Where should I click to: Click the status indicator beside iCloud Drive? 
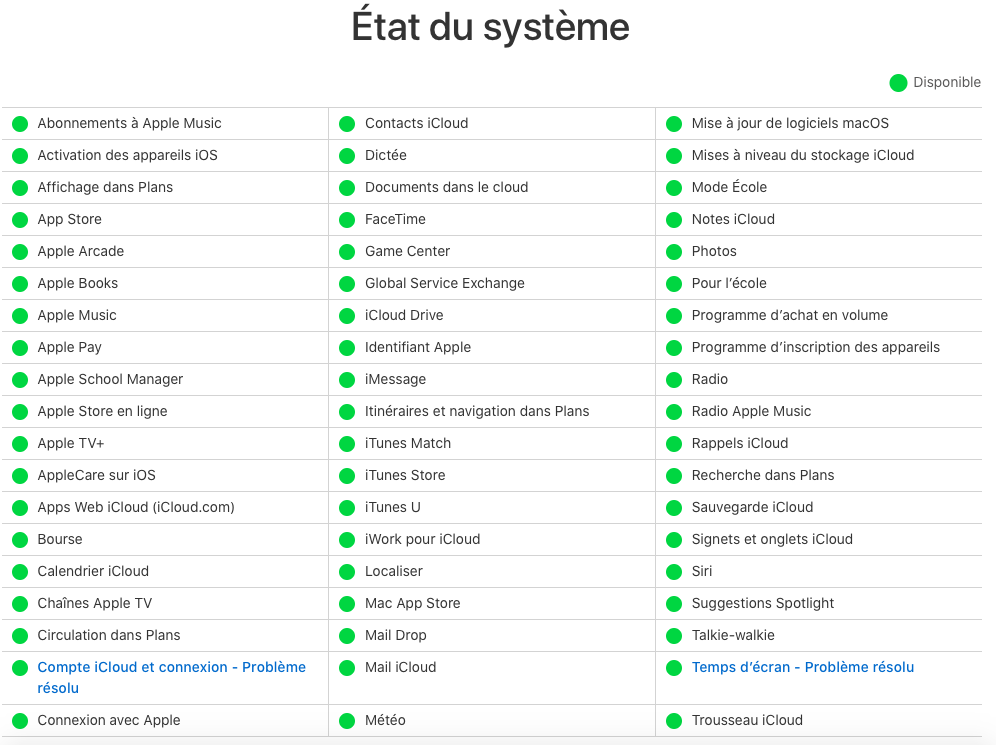[x=347, y=316]
